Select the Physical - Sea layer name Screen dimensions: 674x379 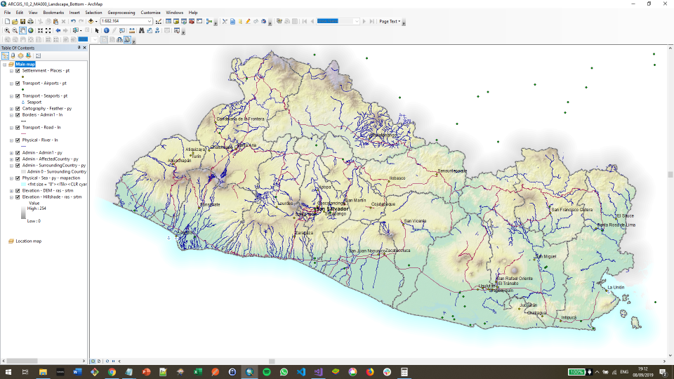pyautogui.click(x=51, y=178)
